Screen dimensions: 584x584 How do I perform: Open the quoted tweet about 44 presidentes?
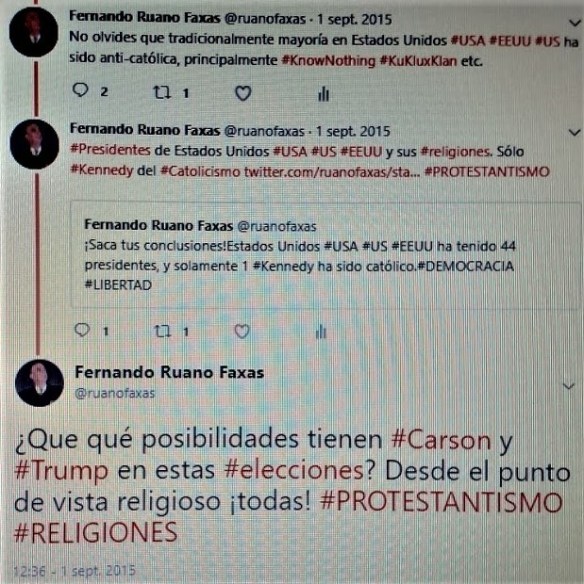click(326, 255)
